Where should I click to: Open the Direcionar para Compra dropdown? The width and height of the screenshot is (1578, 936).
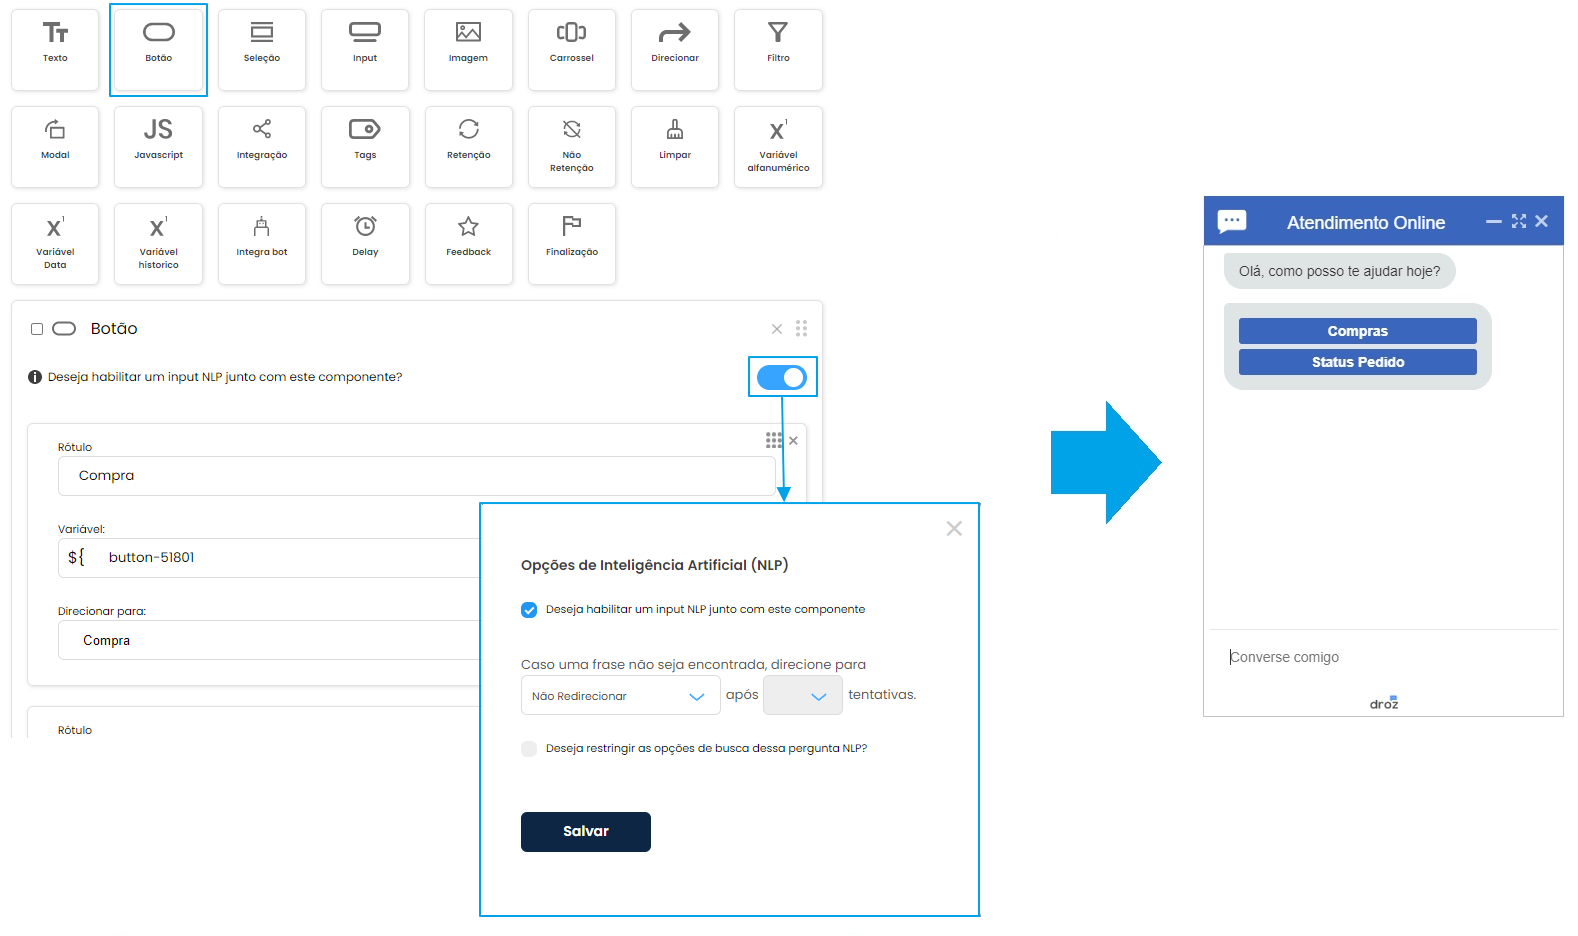tap(270, 641)
